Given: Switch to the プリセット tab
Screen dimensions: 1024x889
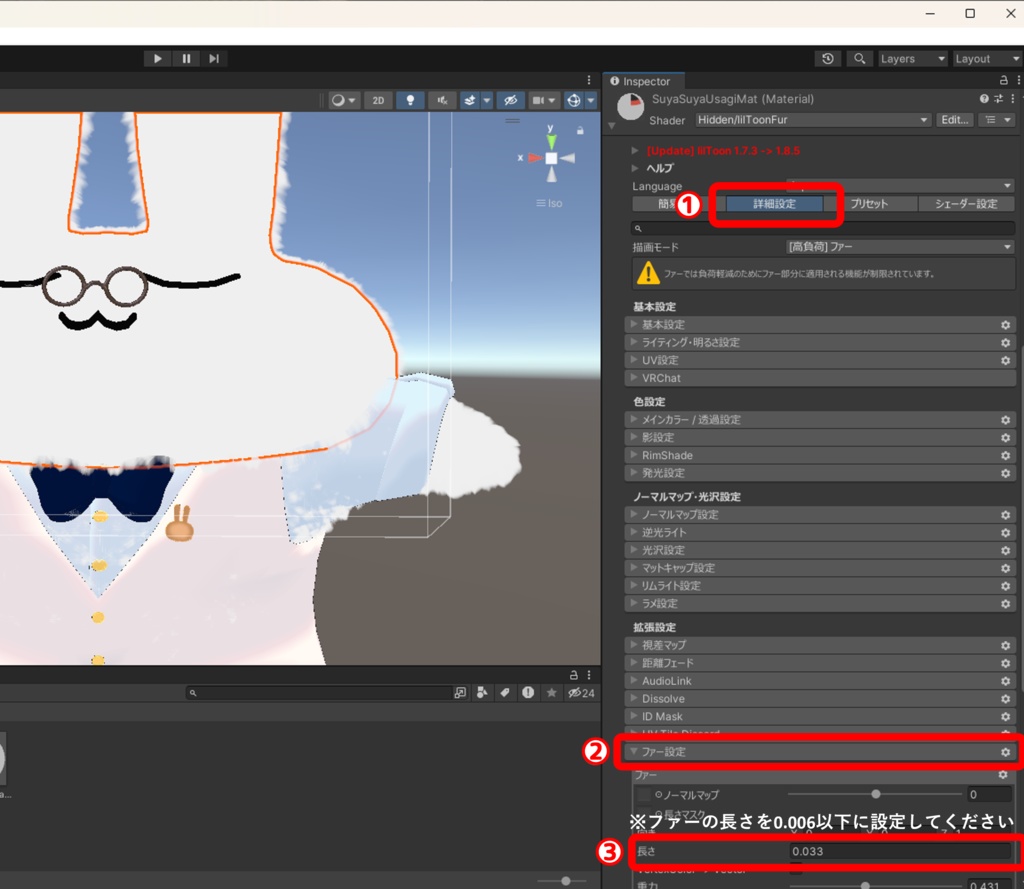Looking at the screenshot, I should pyautogui.click(x=869, y=204).
